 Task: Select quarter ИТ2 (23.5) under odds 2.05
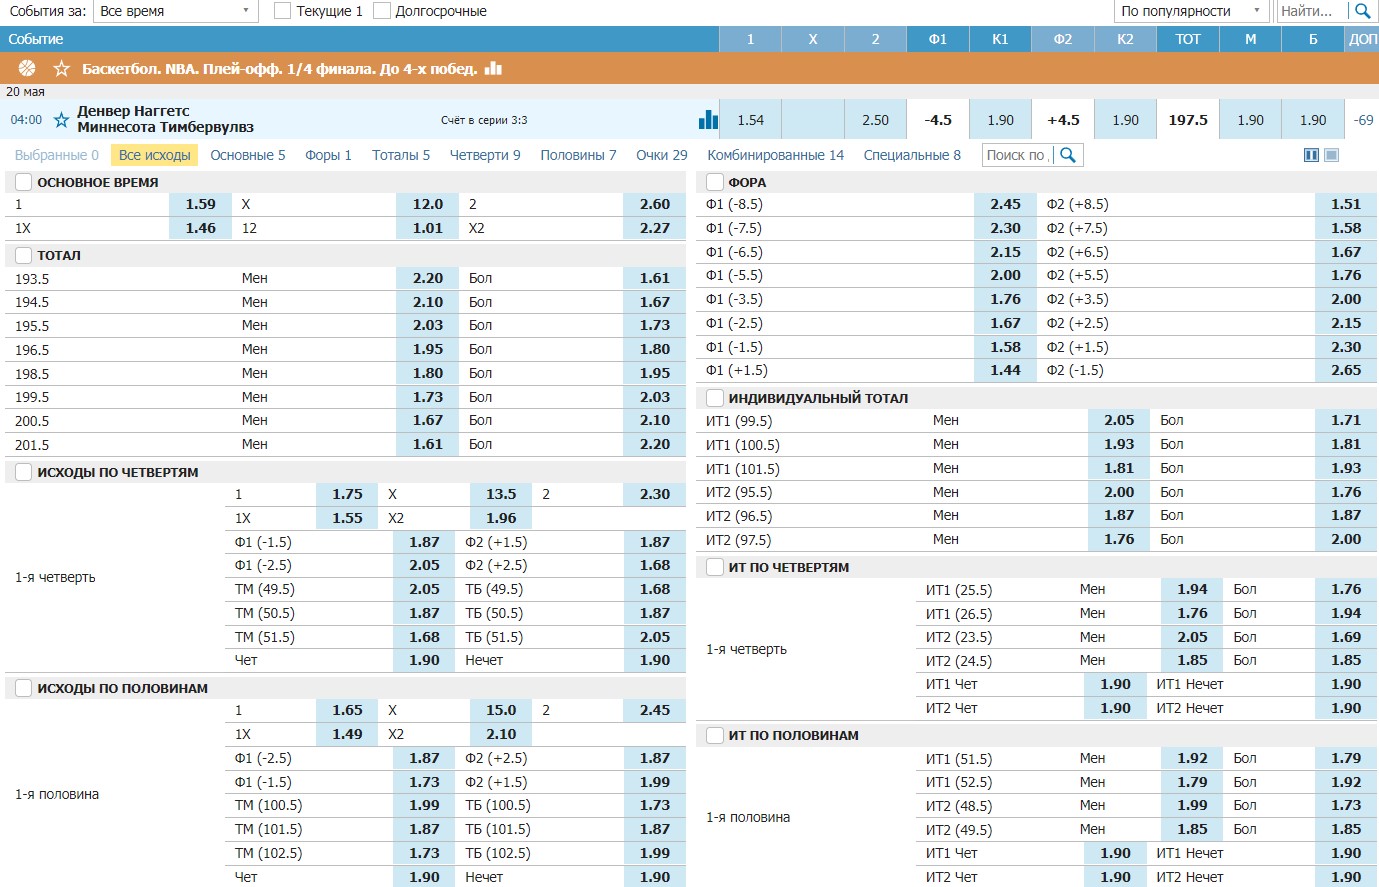click(1192, 637)
